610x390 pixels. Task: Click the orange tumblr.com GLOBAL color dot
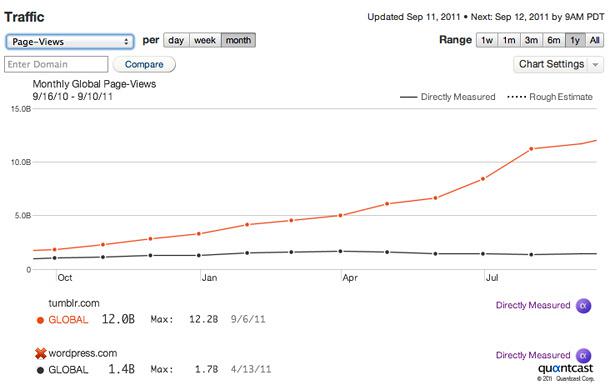(40, 320)
